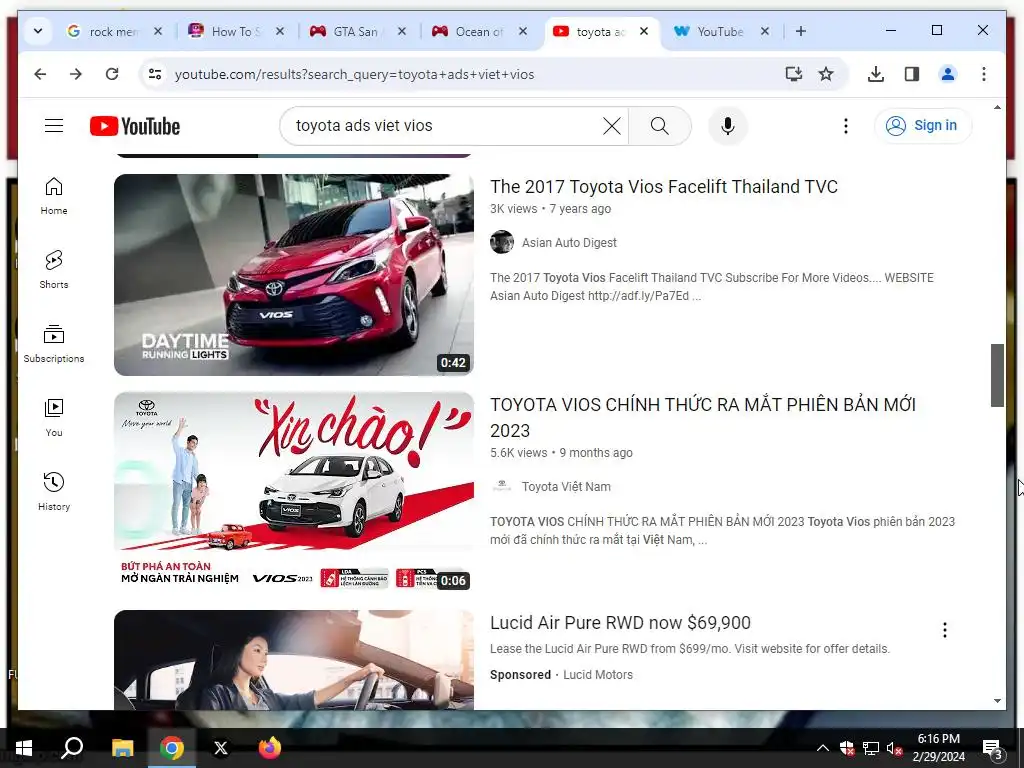Open File Explorer from taskbar
Viewport: 1024px width, 768px height.
click(x=122, y=748)
